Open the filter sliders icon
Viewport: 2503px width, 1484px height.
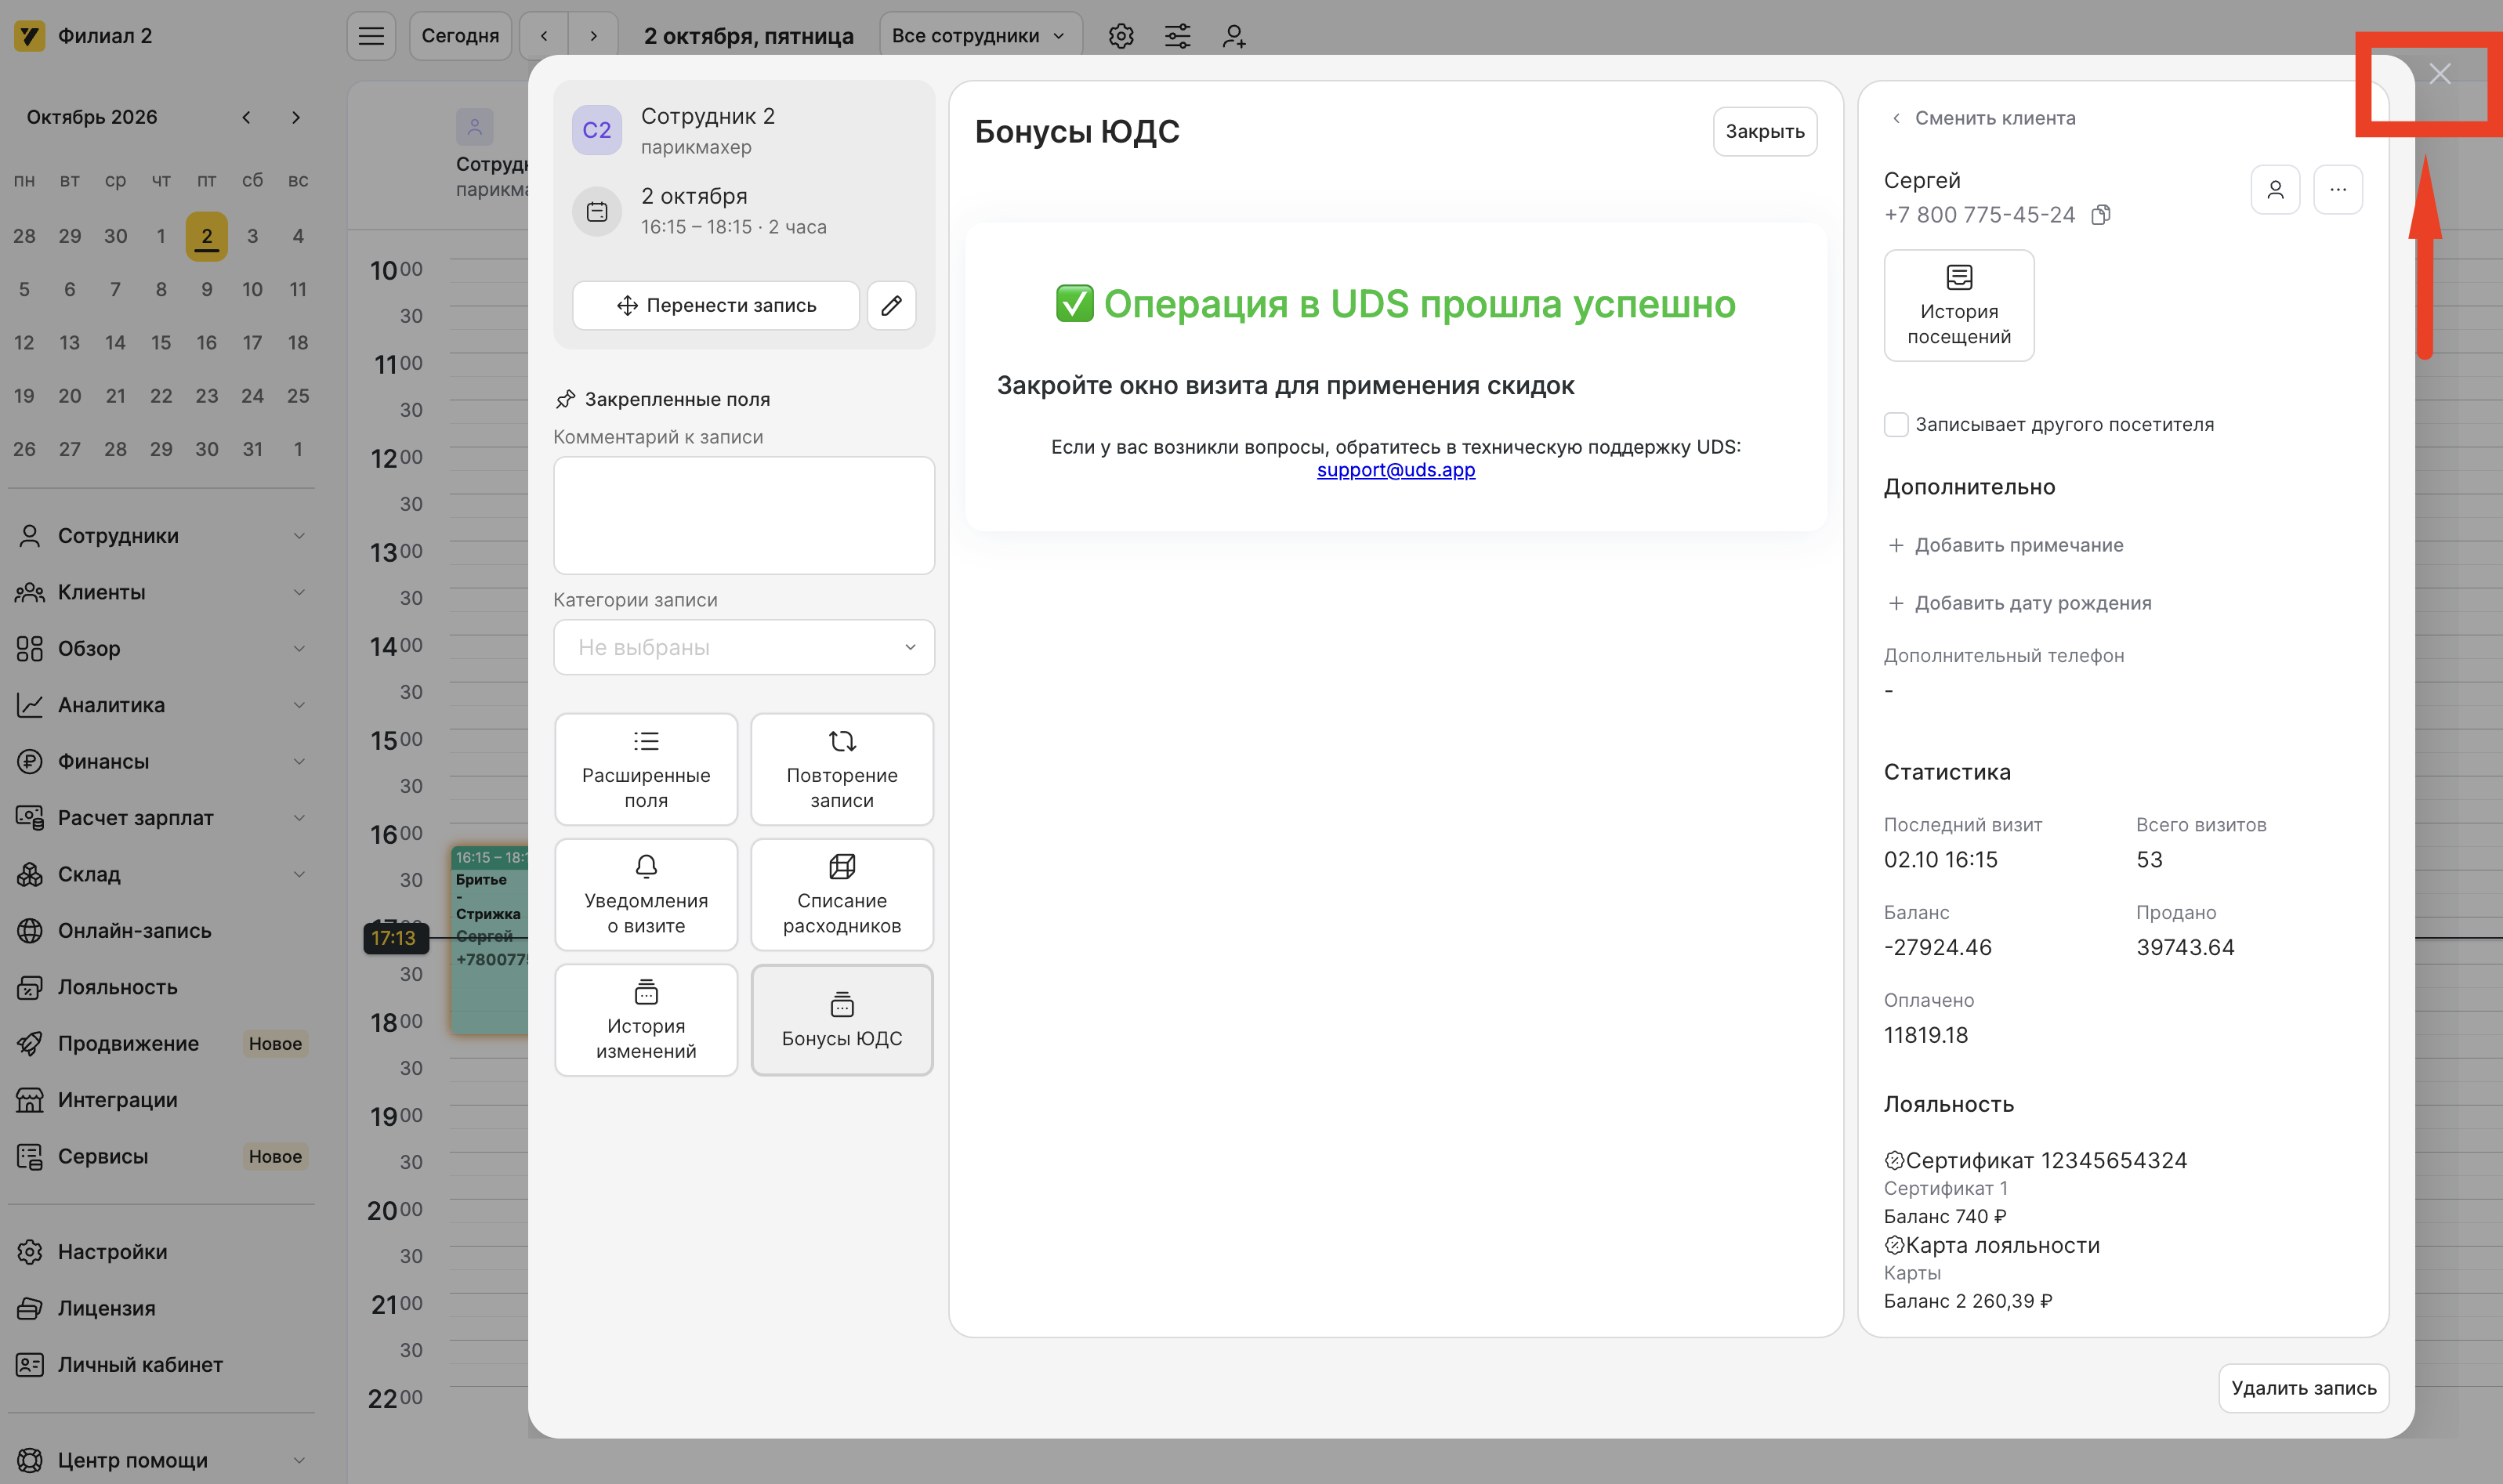coord(1177,36)
